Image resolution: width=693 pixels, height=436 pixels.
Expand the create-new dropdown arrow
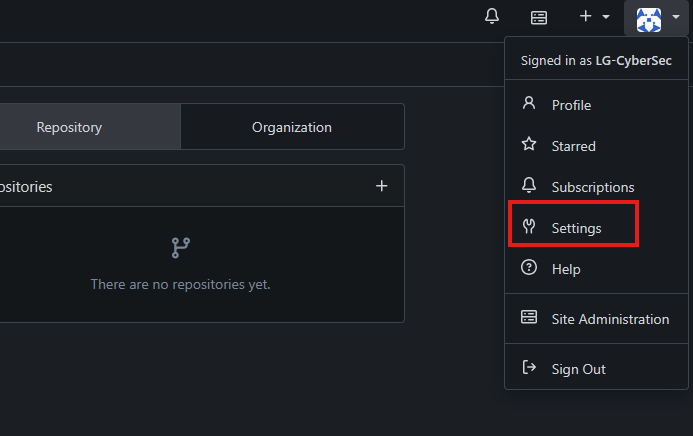(606, 17)
